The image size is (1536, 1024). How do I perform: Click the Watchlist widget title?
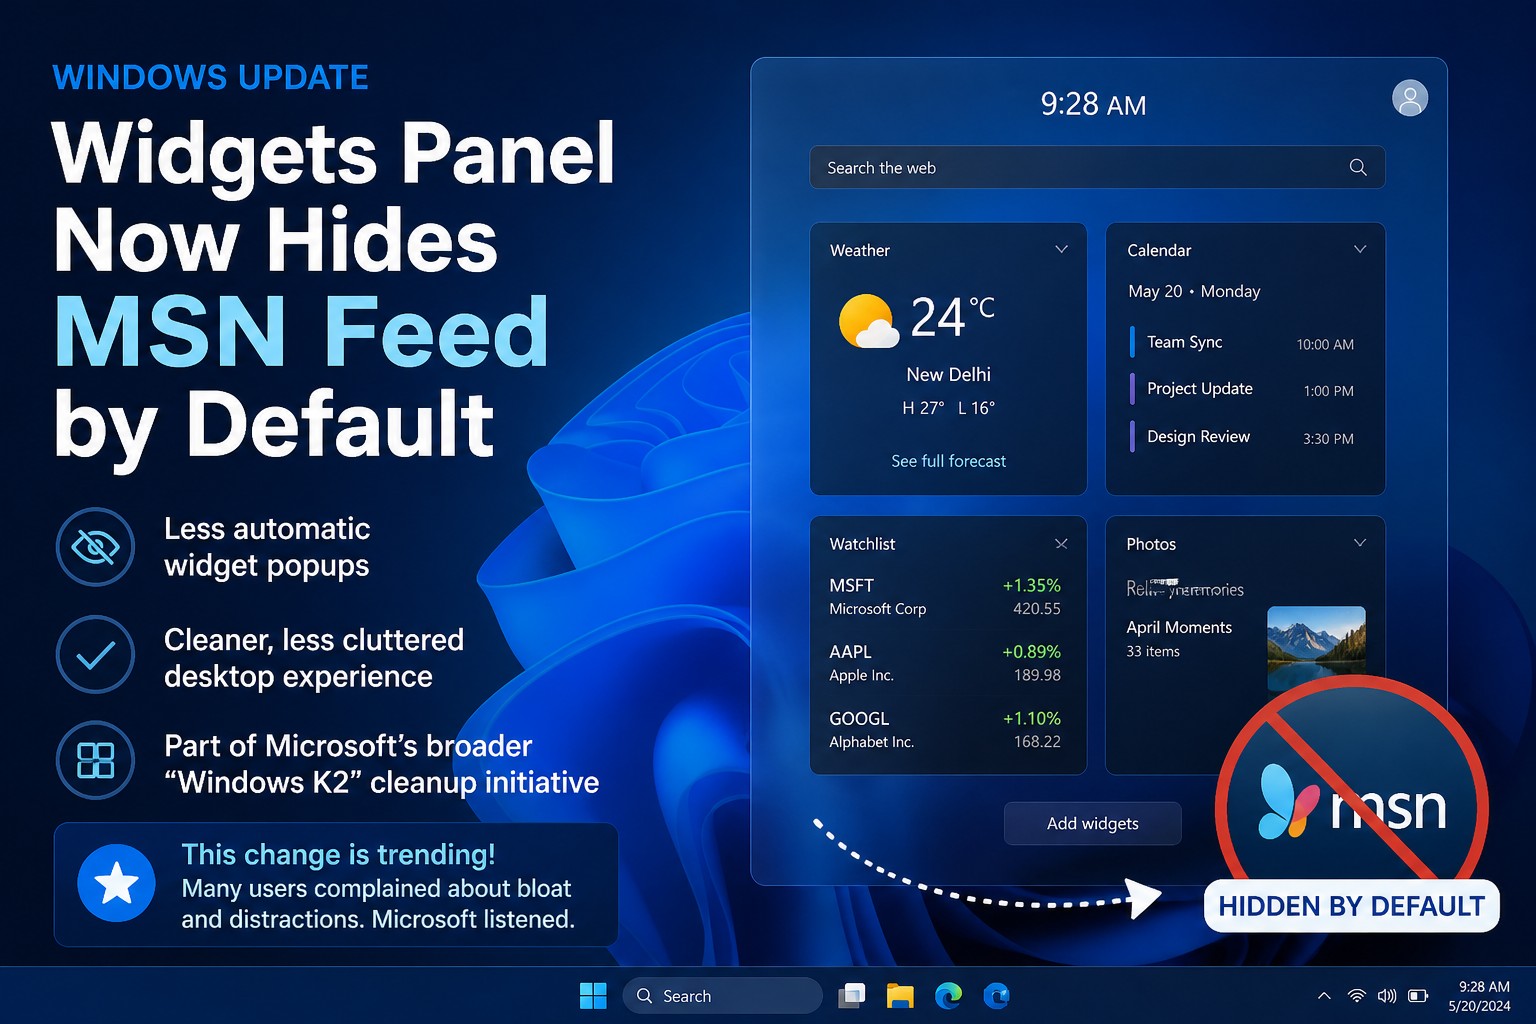(x=862, y=544)
